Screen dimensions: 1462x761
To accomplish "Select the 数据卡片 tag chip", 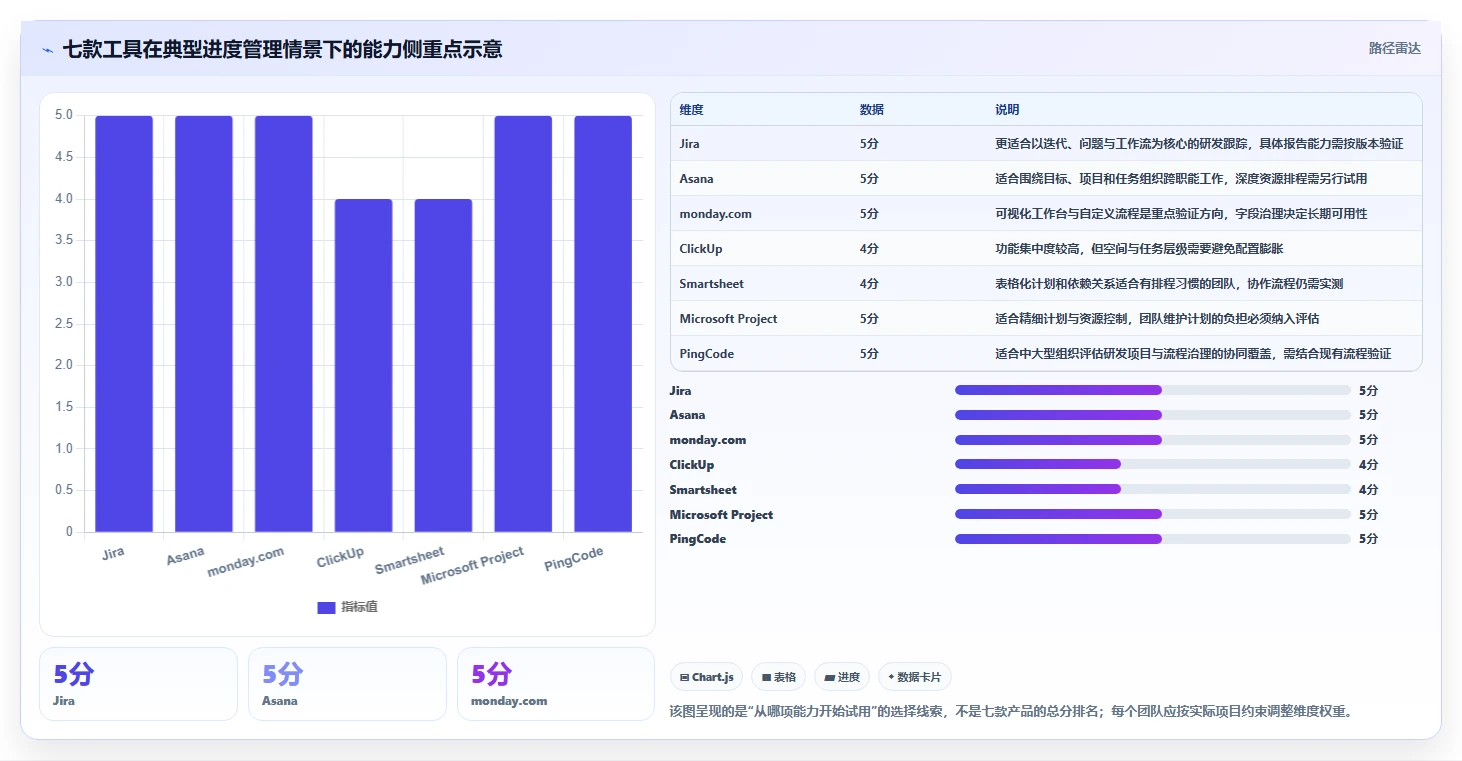I will [x=915, y=677].
